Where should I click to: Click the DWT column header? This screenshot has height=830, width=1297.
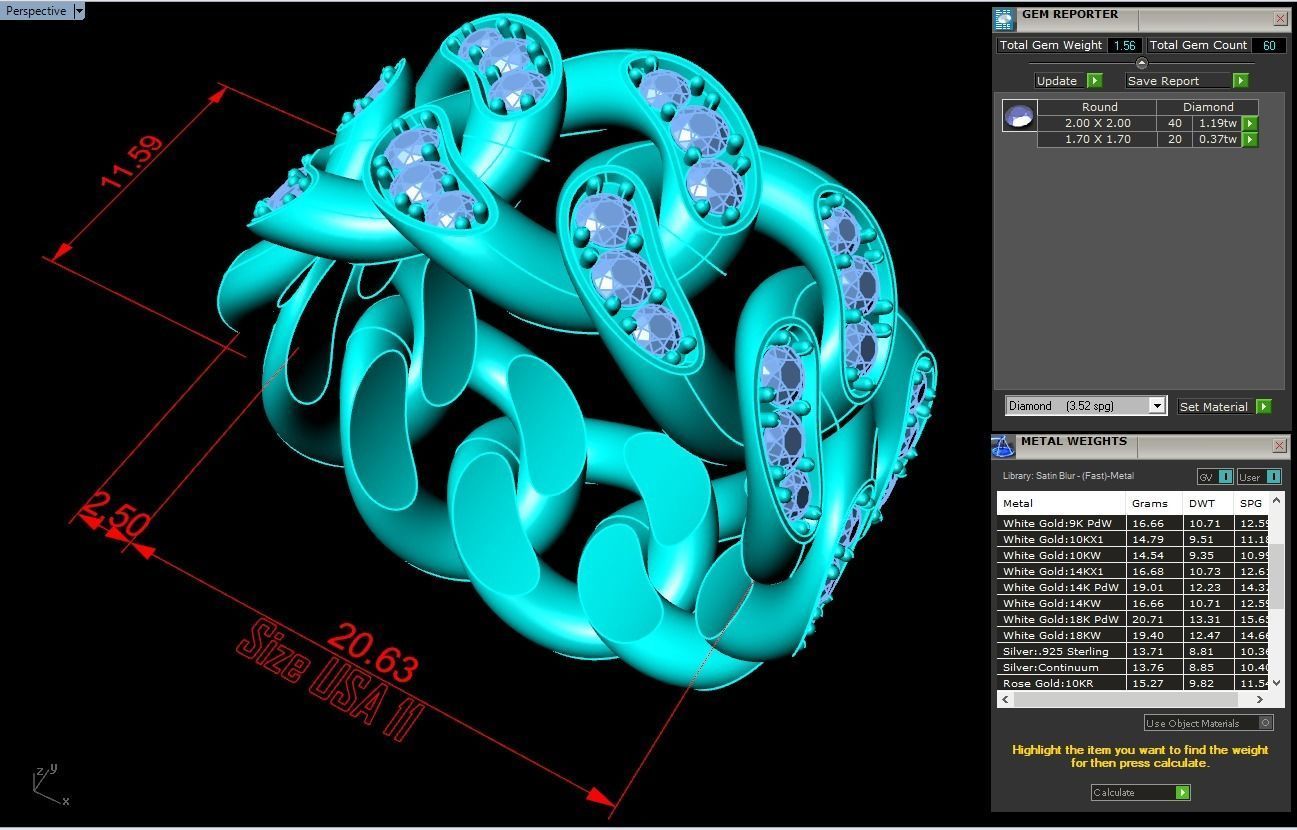[x=1208, y=503]
